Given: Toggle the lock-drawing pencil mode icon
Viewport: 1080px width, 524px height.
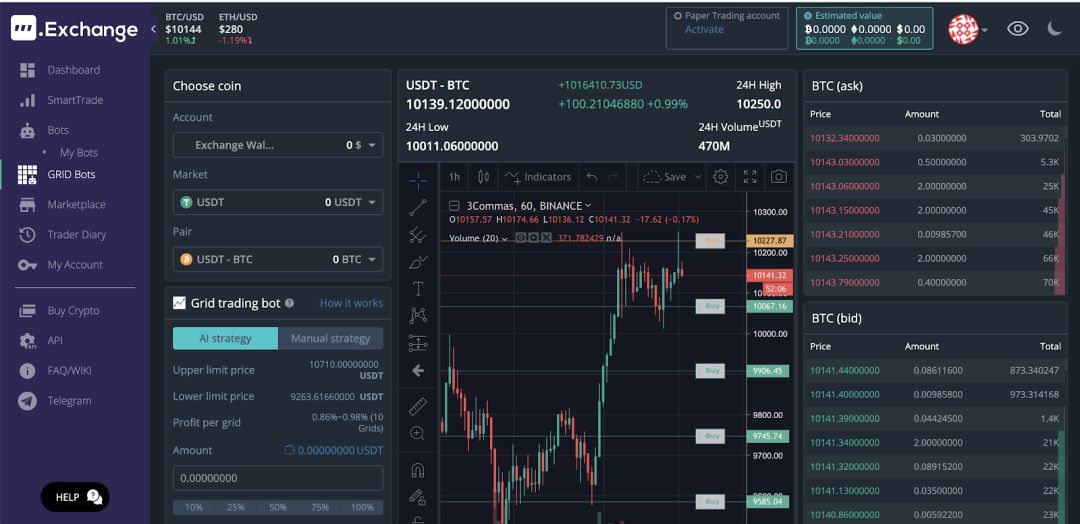Looking at the screenshot, I should coord(417,496).
